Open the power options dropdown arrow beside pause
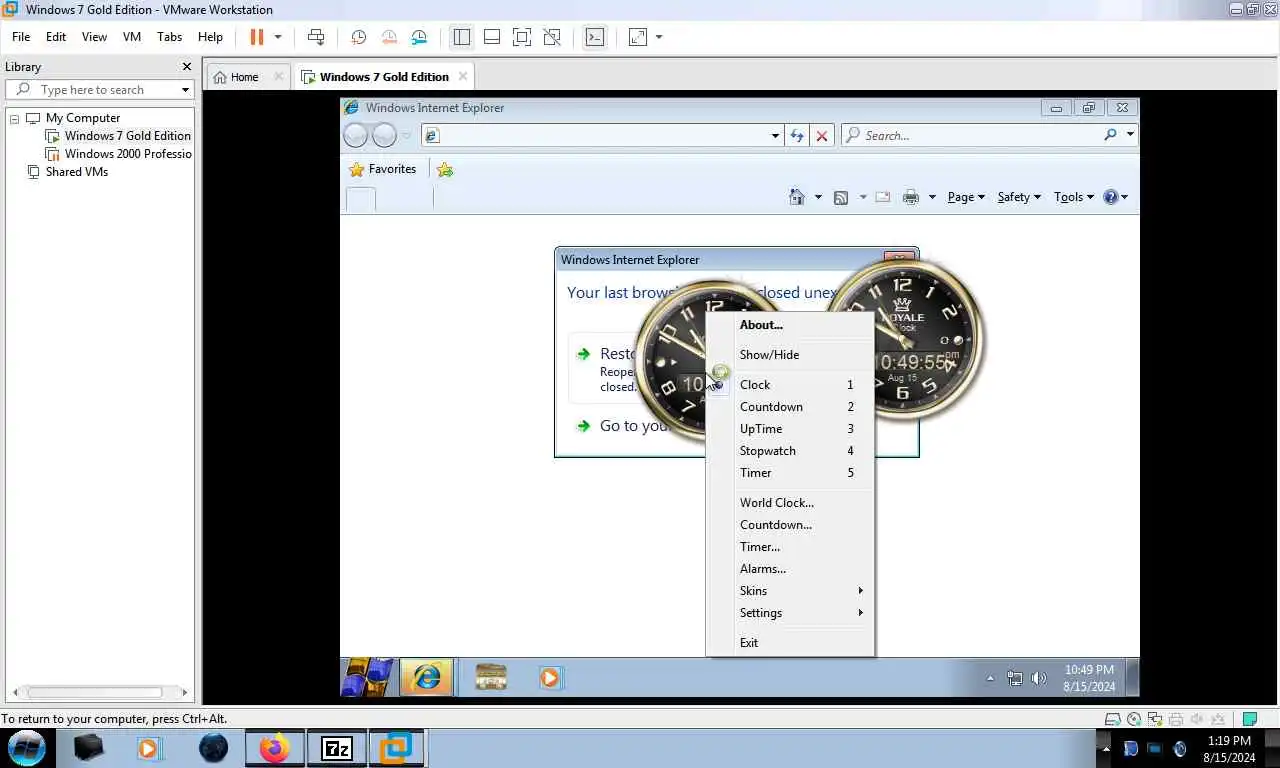The image size is (1280, 768). [x=278, y=37]
